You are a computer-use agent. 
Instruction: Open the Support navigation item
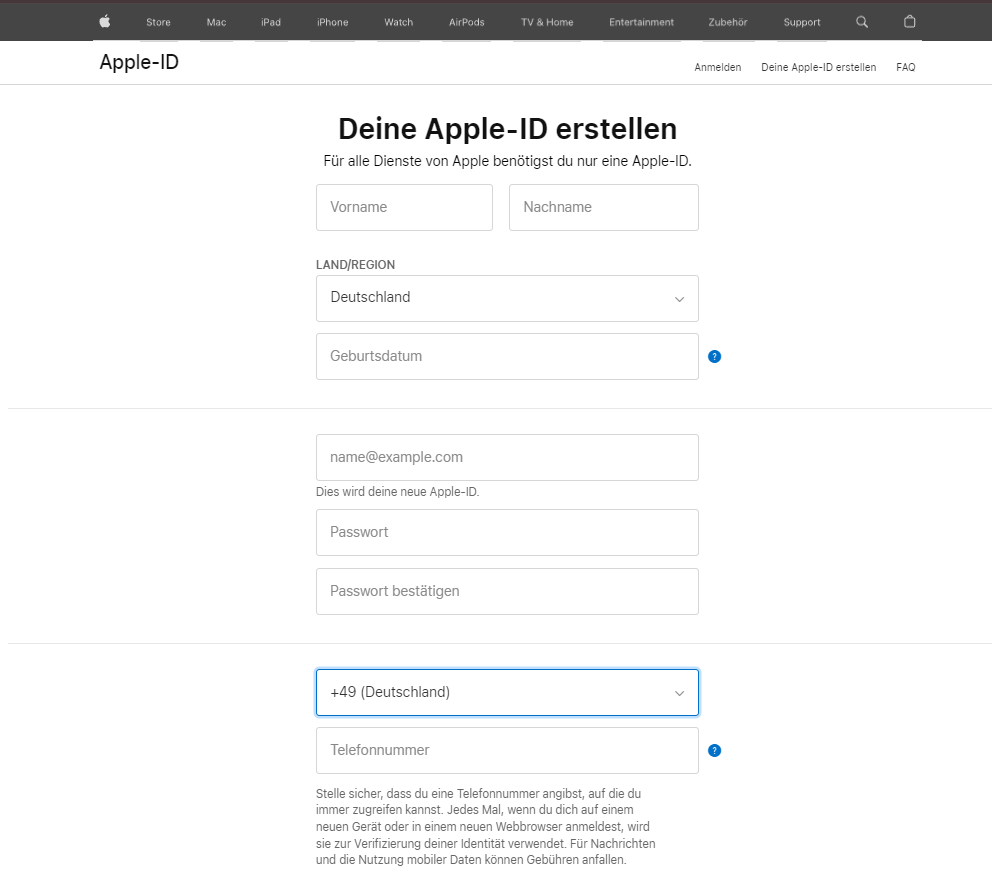click(x=802, y=22)
